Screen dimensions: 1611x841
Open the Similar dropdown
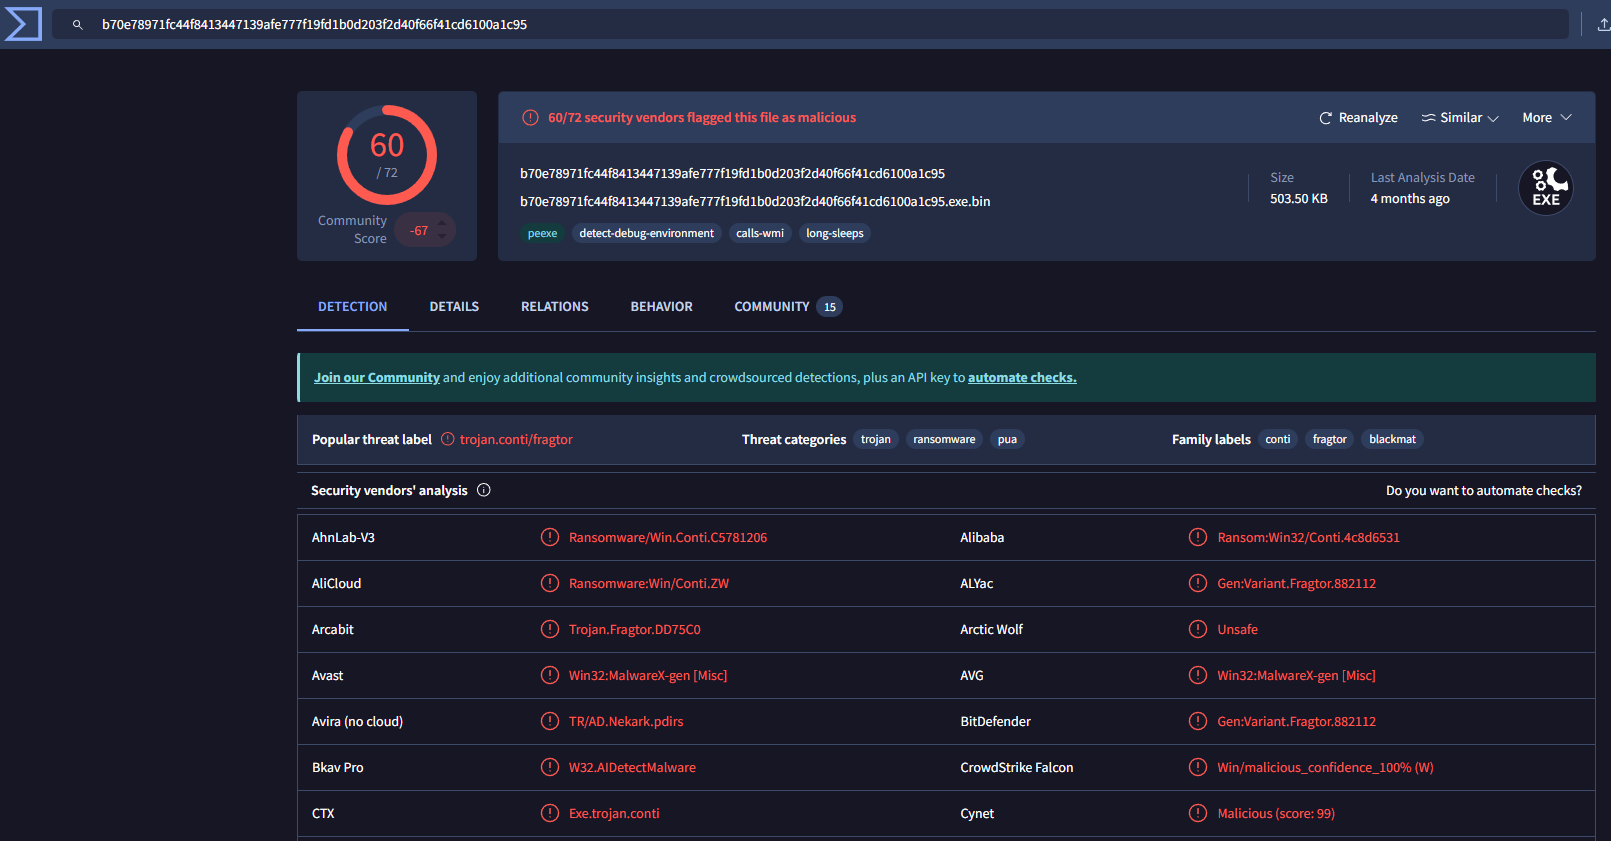click(1460, 118)
